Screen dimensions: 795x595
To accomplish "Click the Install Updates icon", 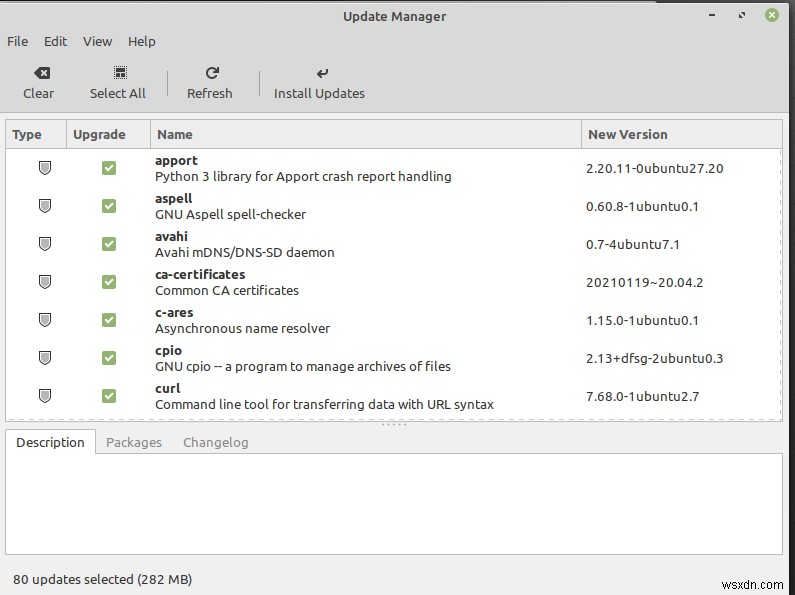I will coord(322,73).
